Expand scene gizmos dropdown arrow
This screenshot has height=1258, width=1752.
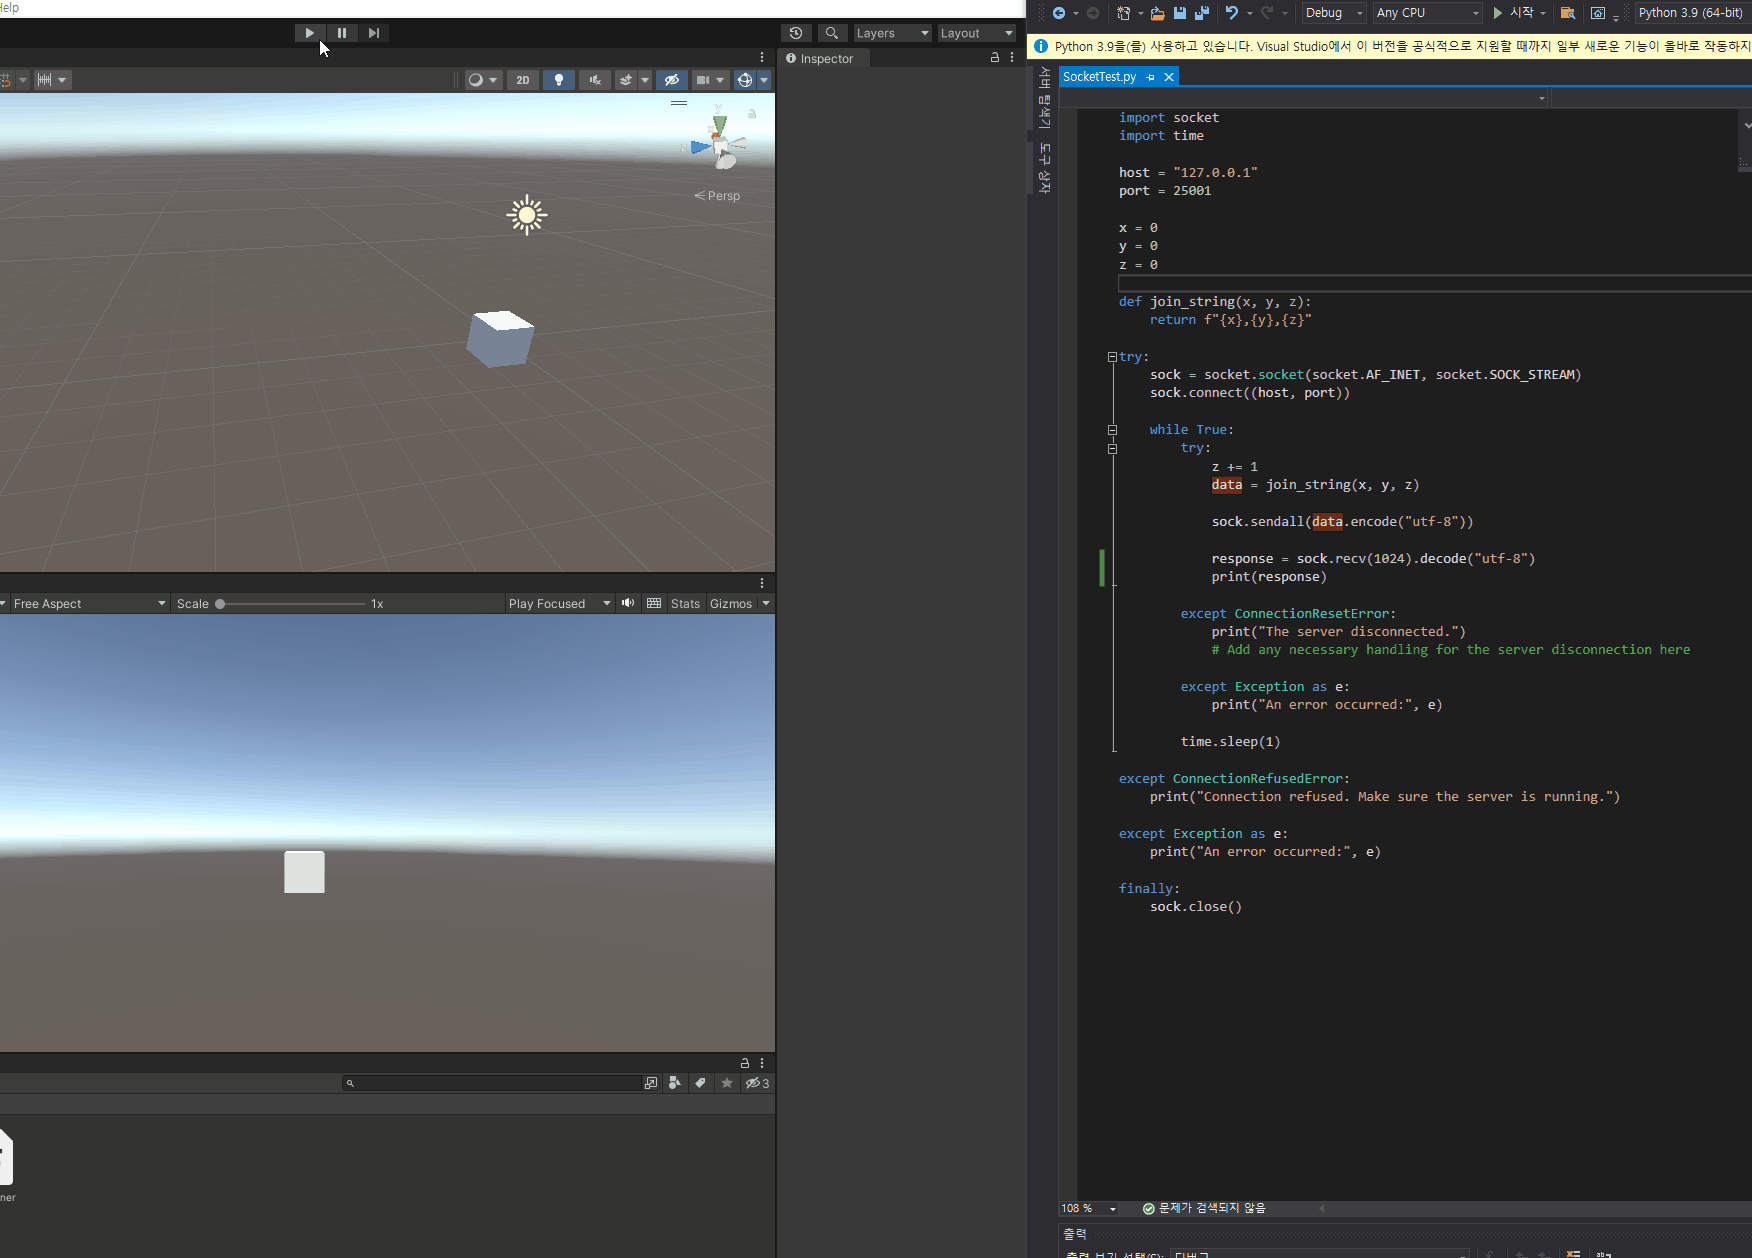[764, 80]
